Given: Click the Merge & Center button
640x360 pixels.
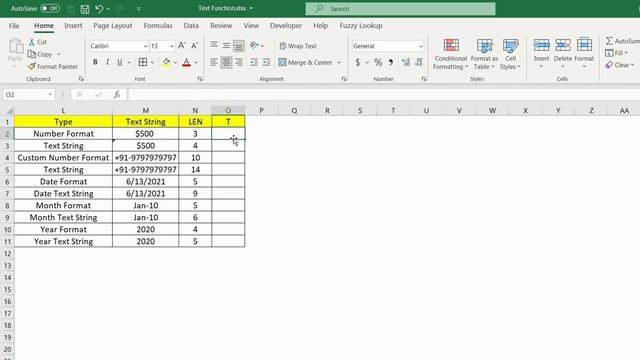Looking at the screenshot, I should click(x=305, y=62).
